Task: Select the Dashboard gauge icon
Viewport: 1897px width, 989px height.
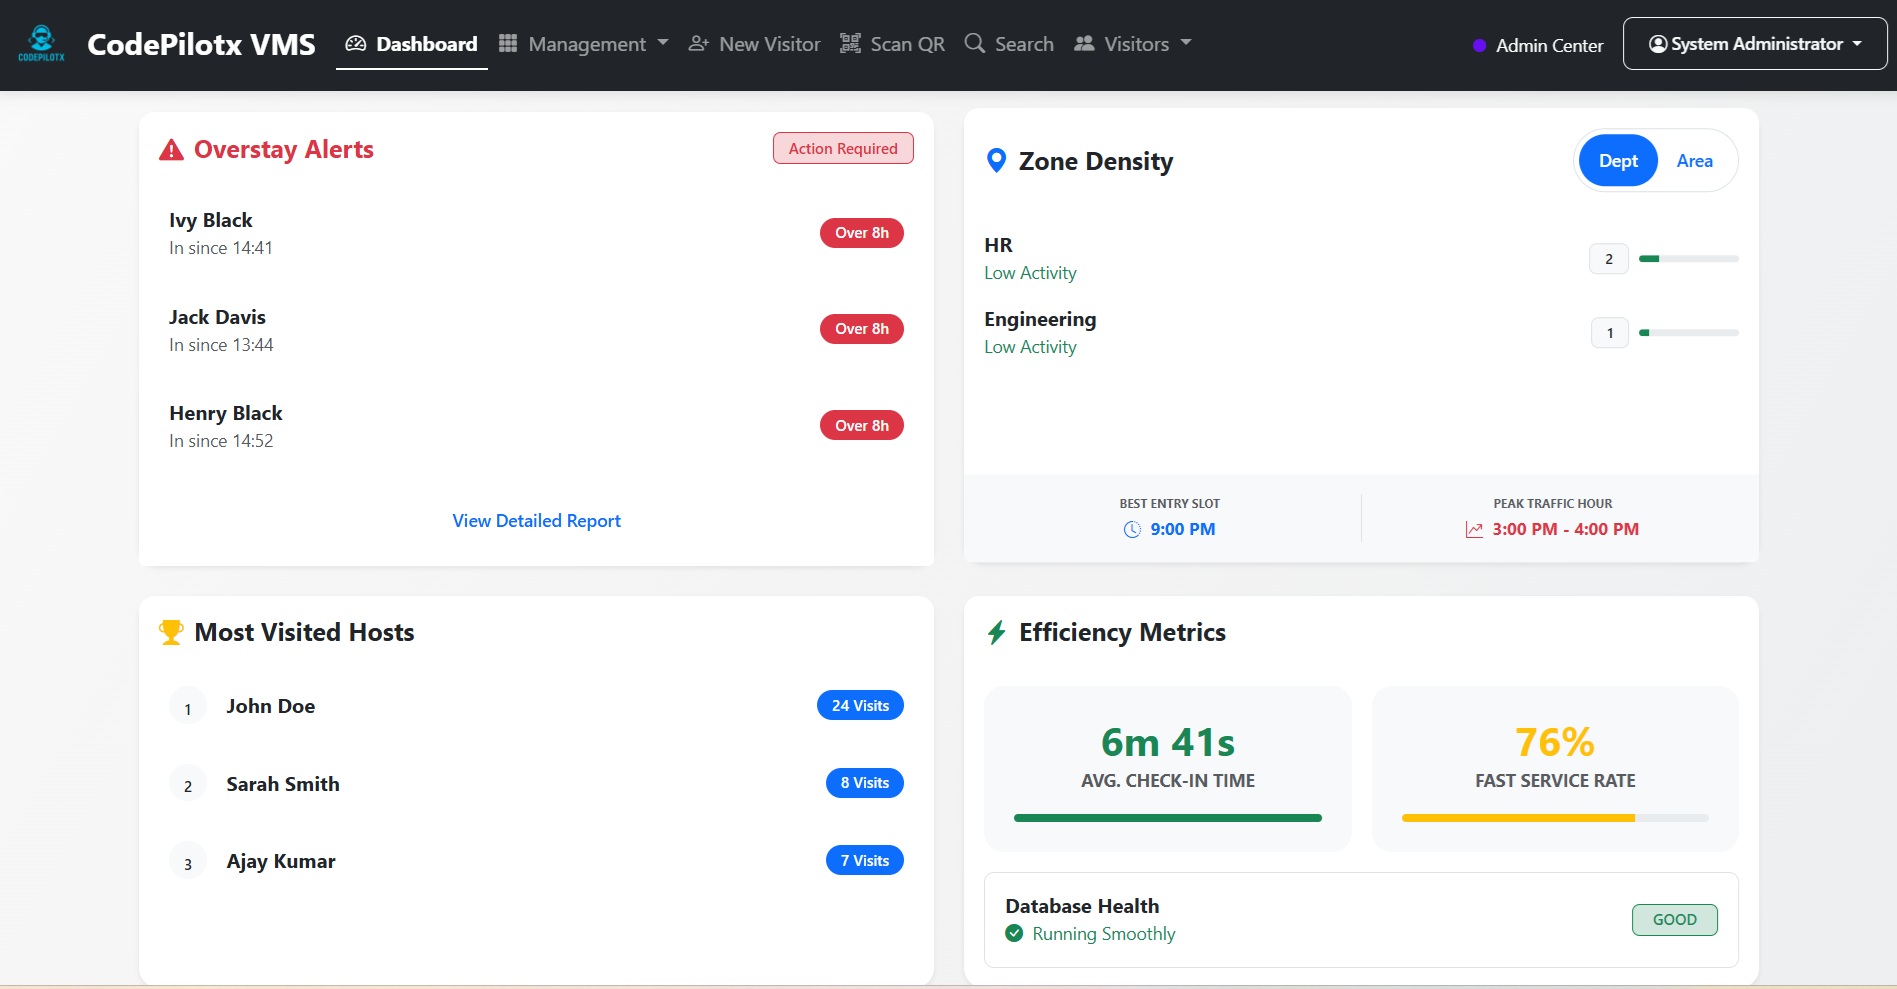Action: coord(354,43)
